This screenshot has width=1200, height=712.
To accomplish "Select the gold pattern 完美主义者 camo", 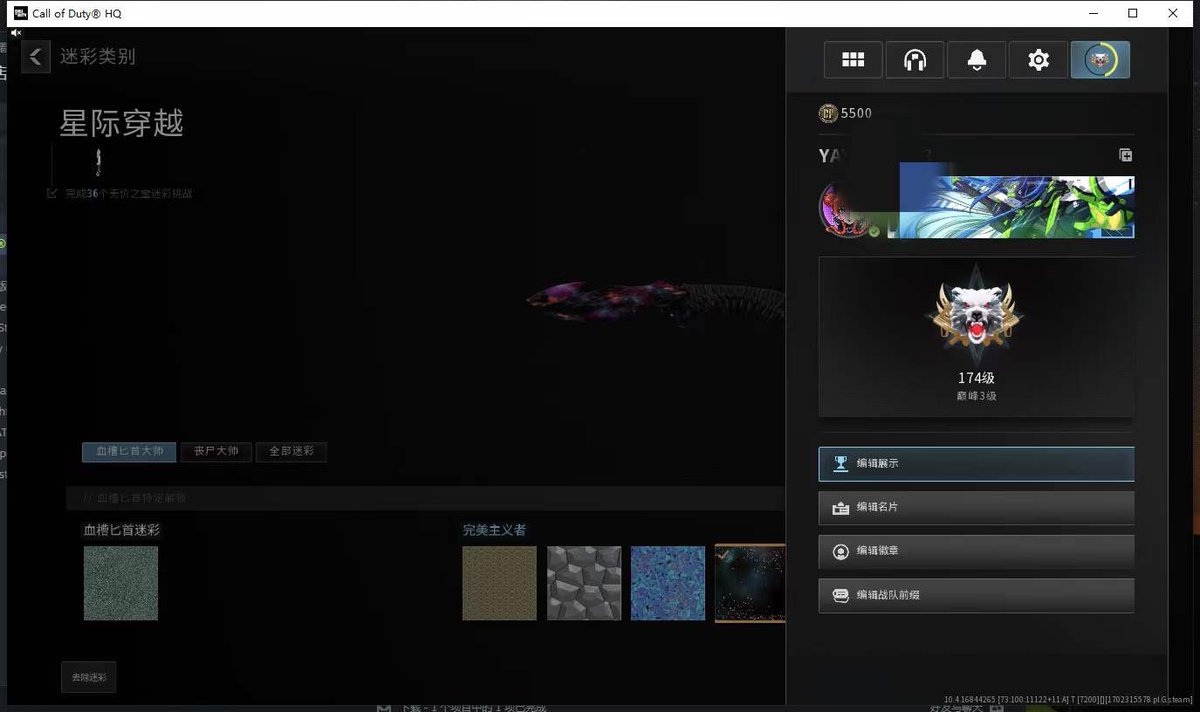I will point(500,583).
